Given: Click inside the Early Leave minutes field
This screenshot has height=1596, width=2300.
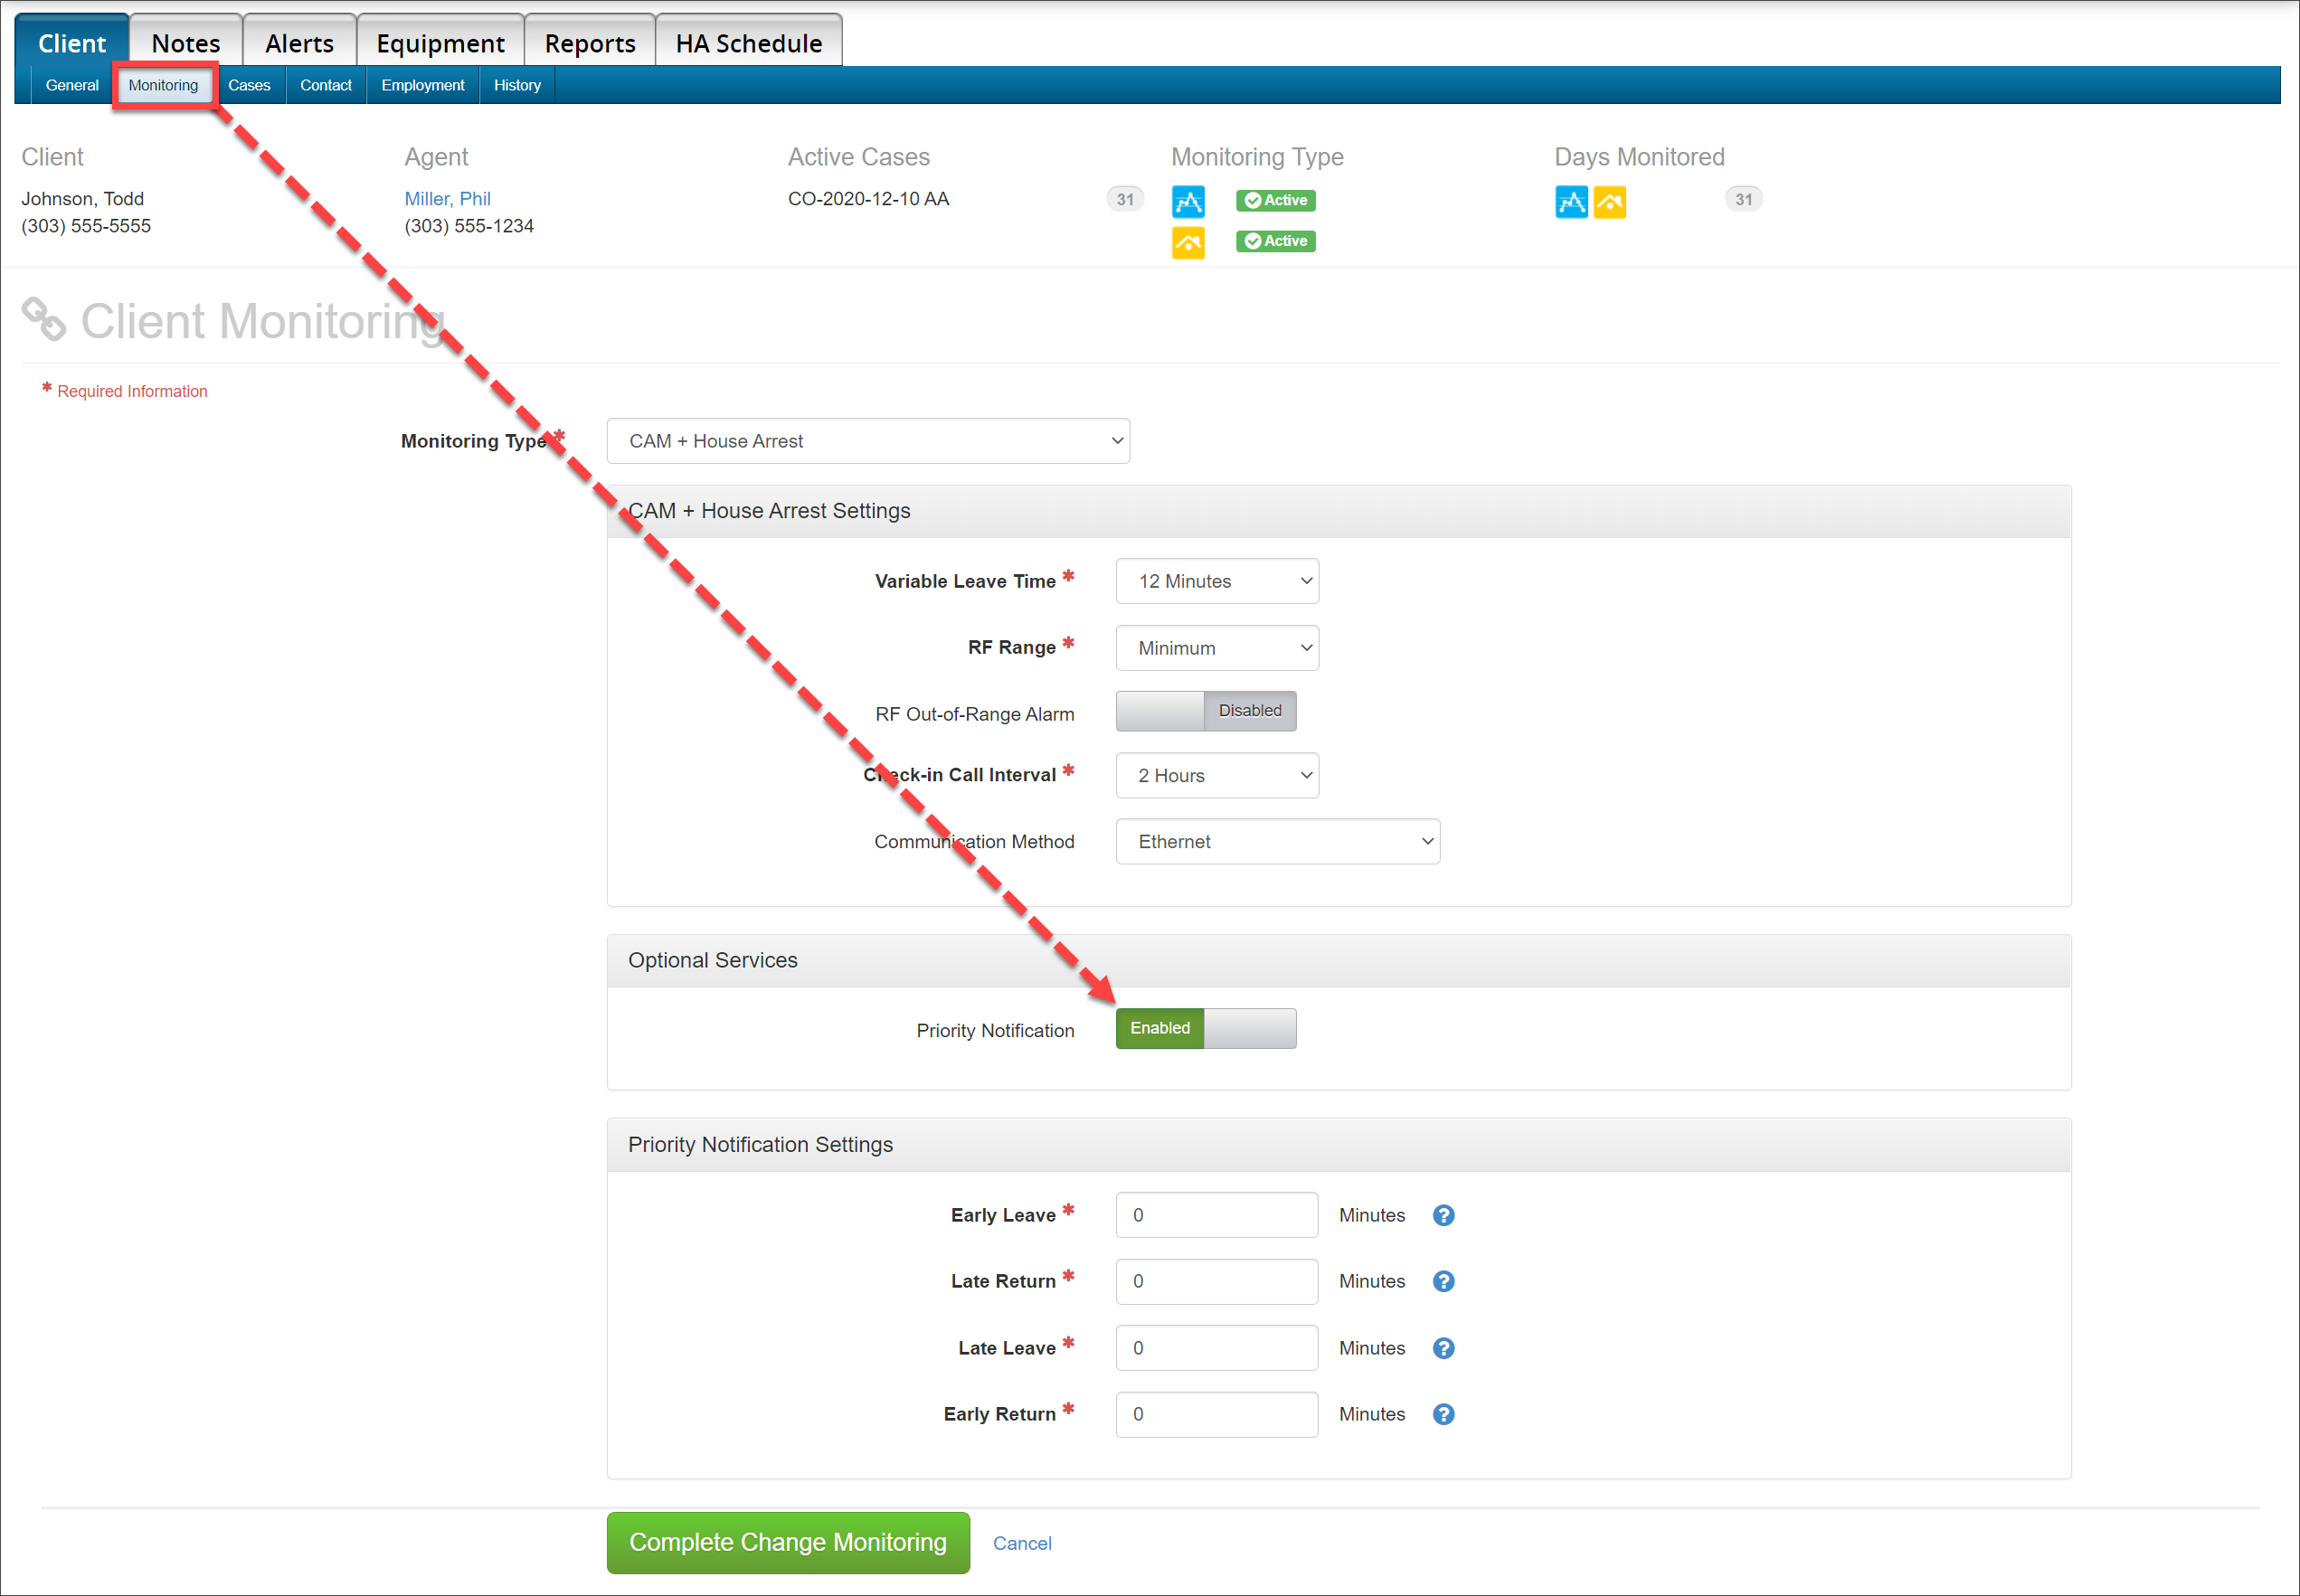Looking at the screenshot, I should [1216, 1215].
